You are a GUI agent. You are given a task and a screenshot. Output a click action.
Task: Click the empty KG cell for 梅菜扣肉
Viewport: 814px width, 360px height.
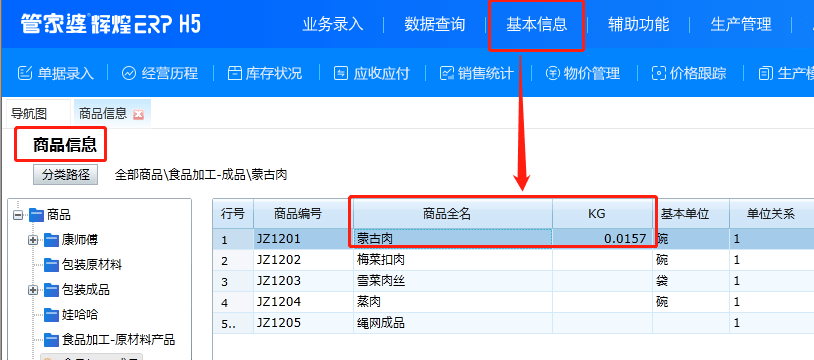click(x=603, y=260)
